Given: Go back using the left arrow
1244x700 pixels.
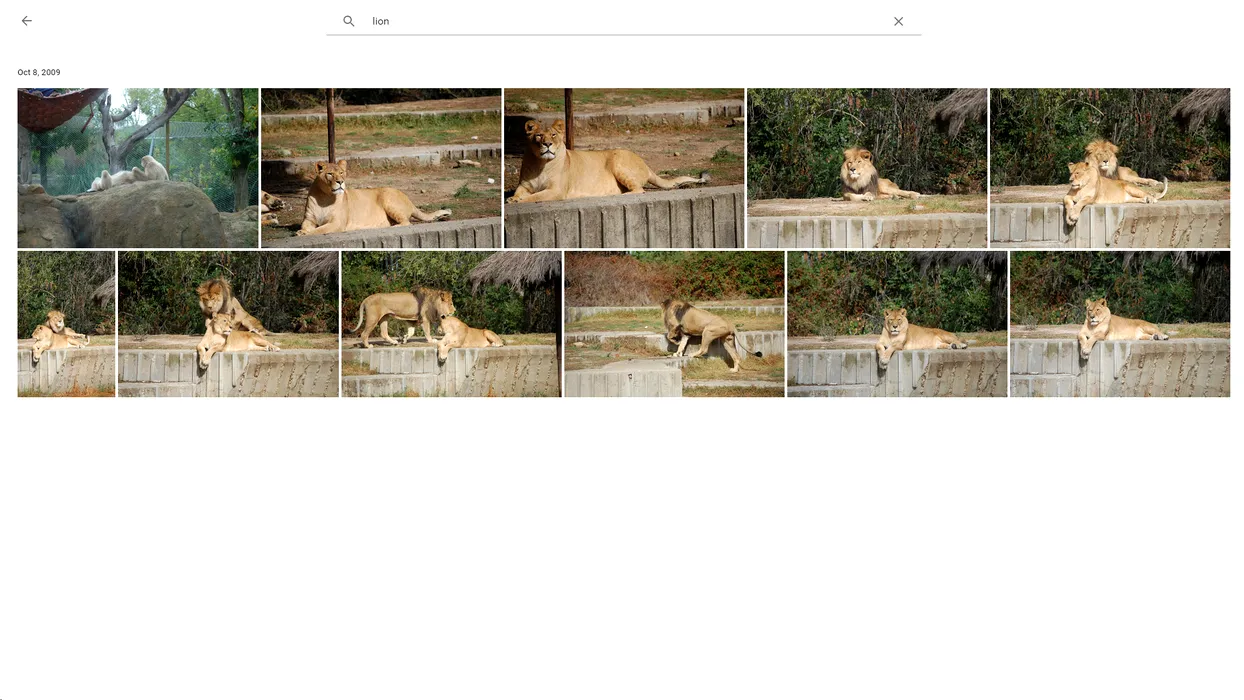Looking at the screenshot, I should click(27, 21).
